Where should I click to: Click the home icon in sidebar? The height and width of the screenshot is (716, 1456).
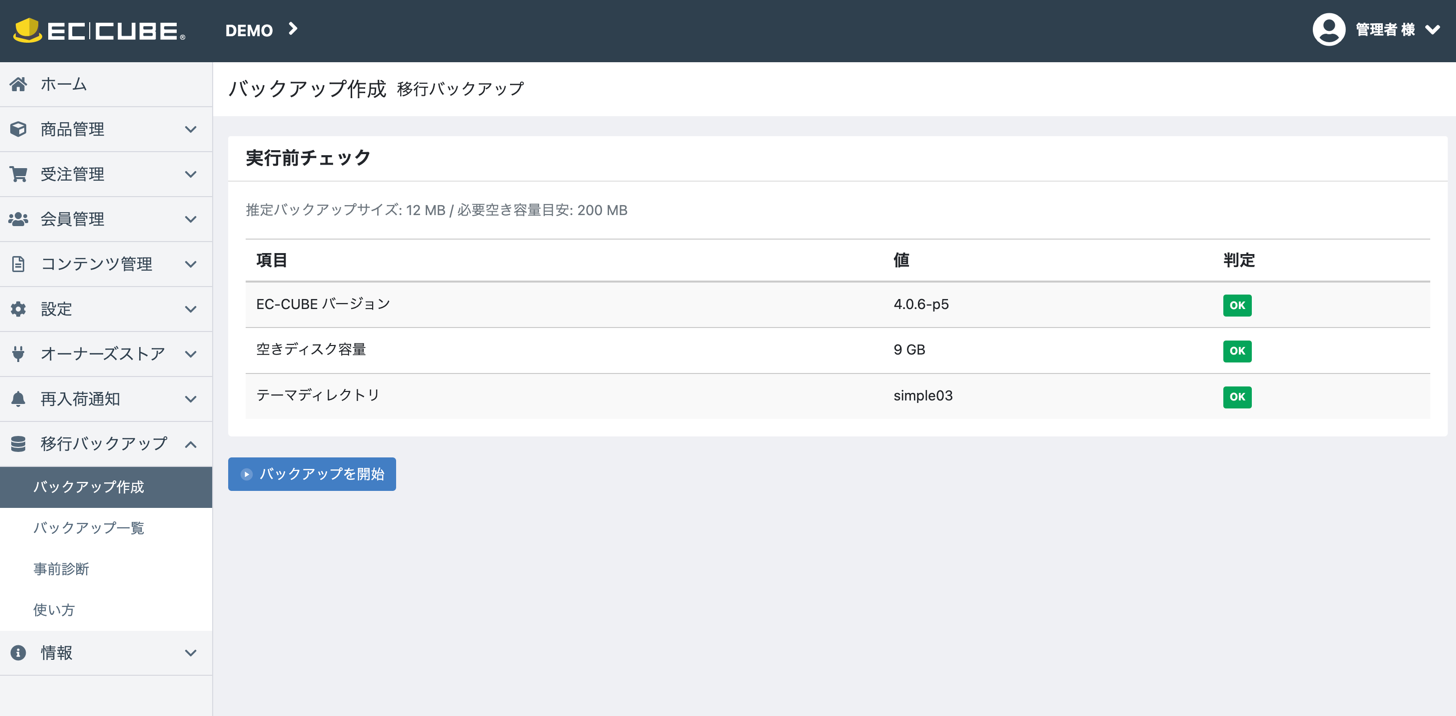(x=18, y=85)
